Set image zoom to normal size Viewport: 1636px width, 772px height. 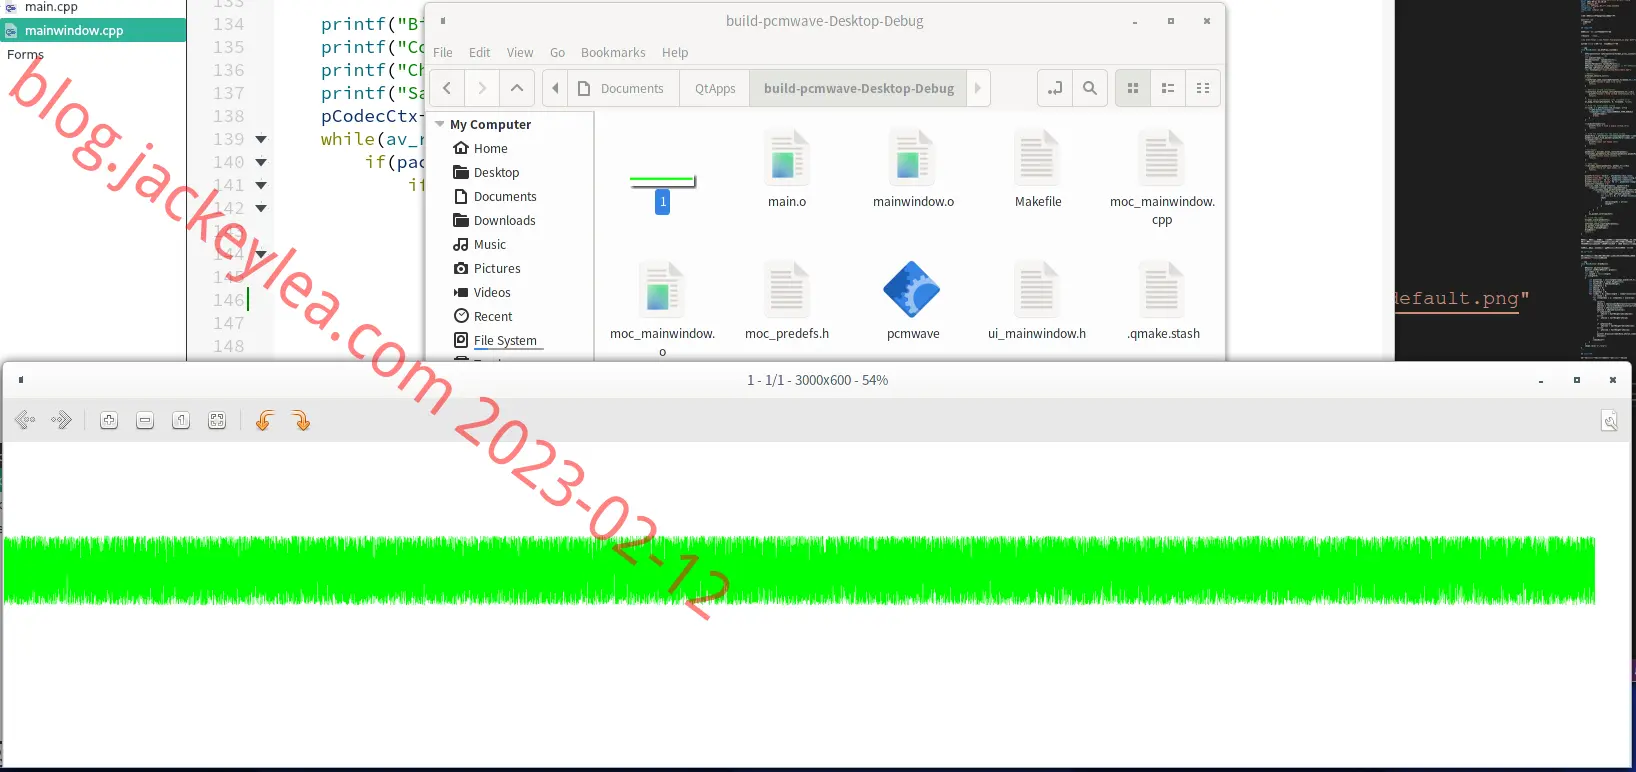pyautogui.click(x=181, y=421)
